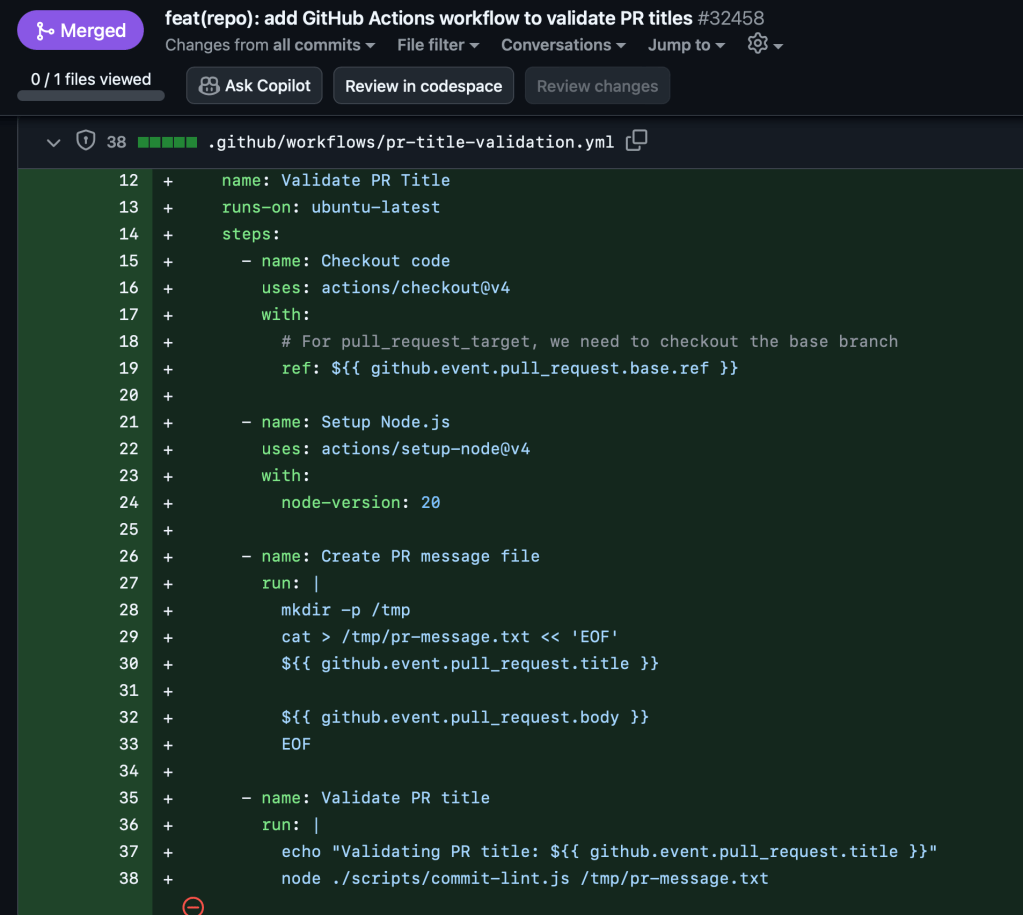Click the Copilot icon in Ask Copilot
1023x915 pixels.
[208, 86]
